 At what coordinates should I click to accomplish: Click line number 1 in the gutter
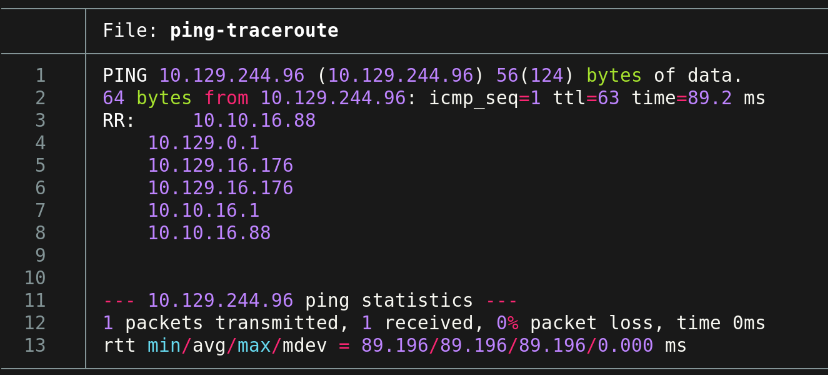41,76
